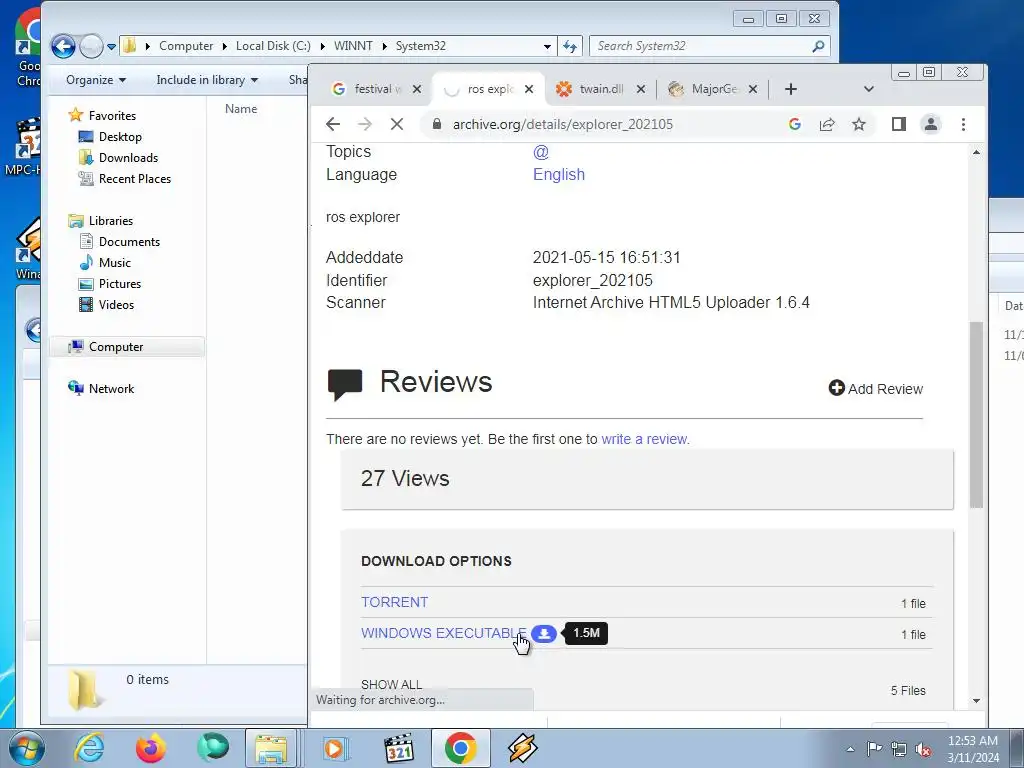
Task: Click Local Disk (C:) breadcrumb segment
Action: pos(273,46)
